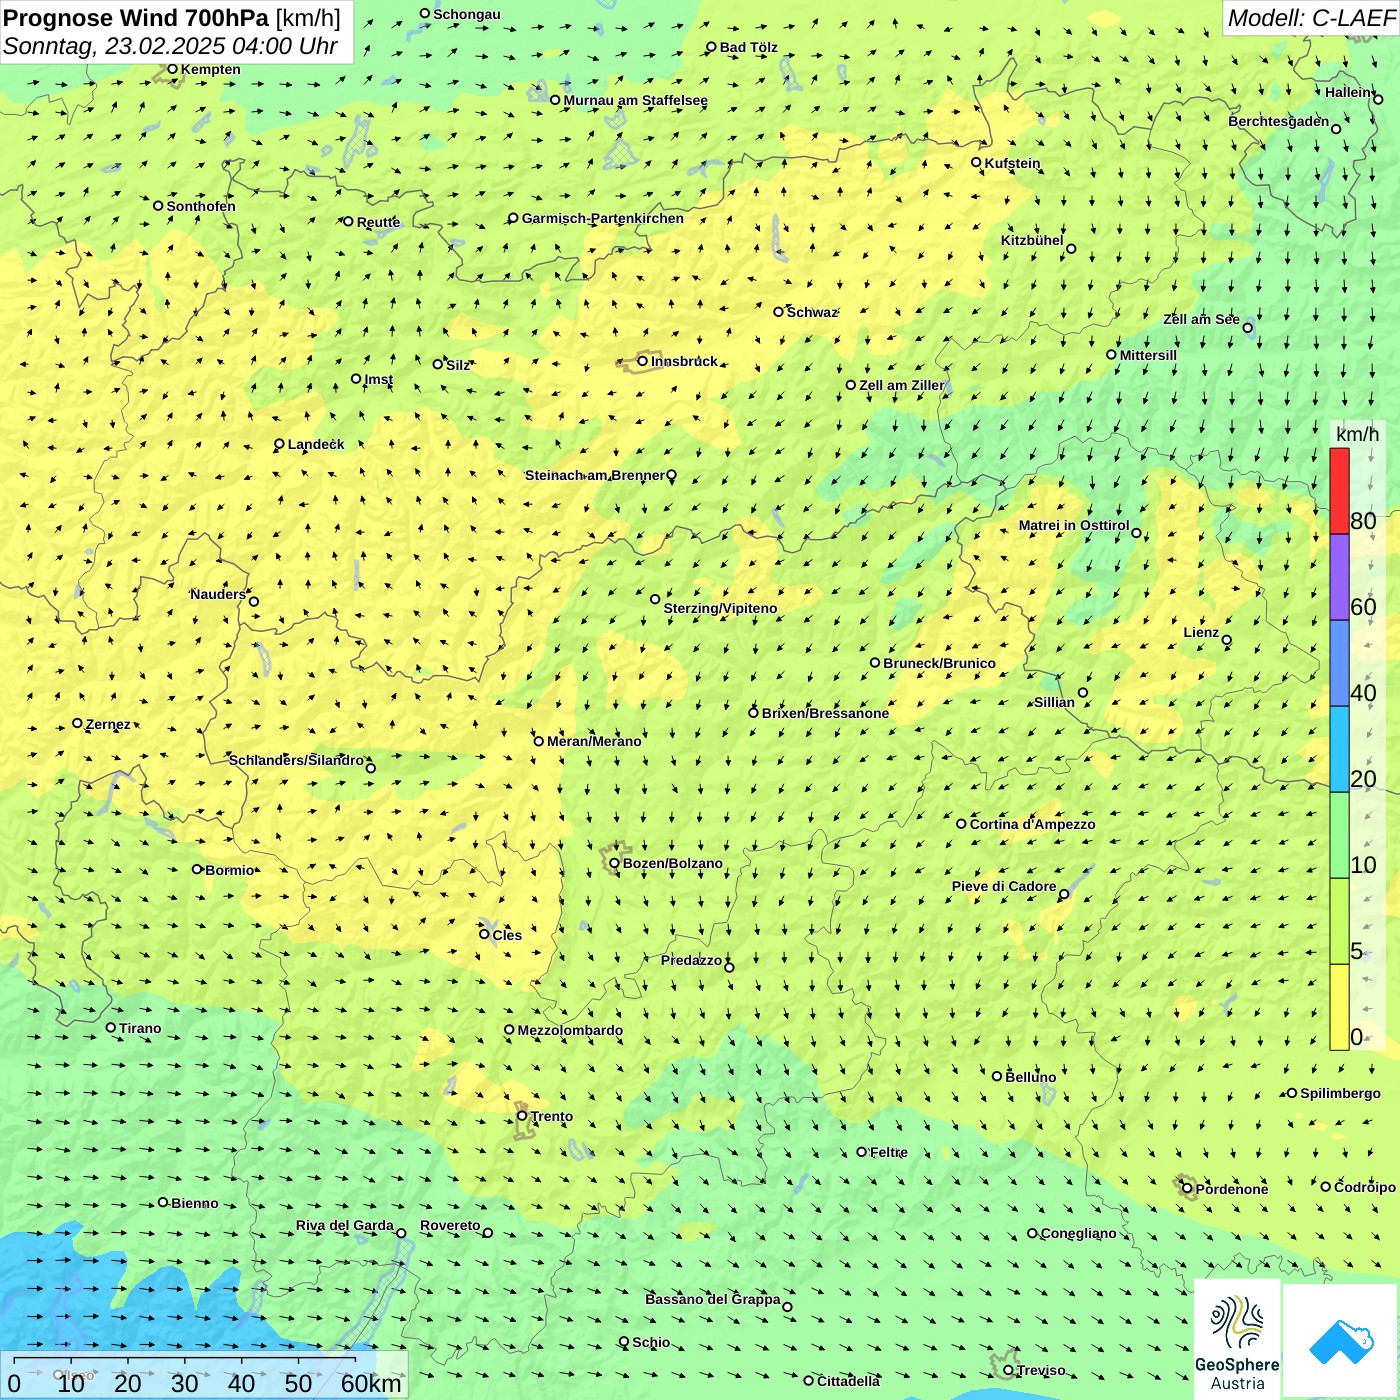Click the Schio location label
This screenshot has height=1400, width=1400.
(x=651, y=1342)
